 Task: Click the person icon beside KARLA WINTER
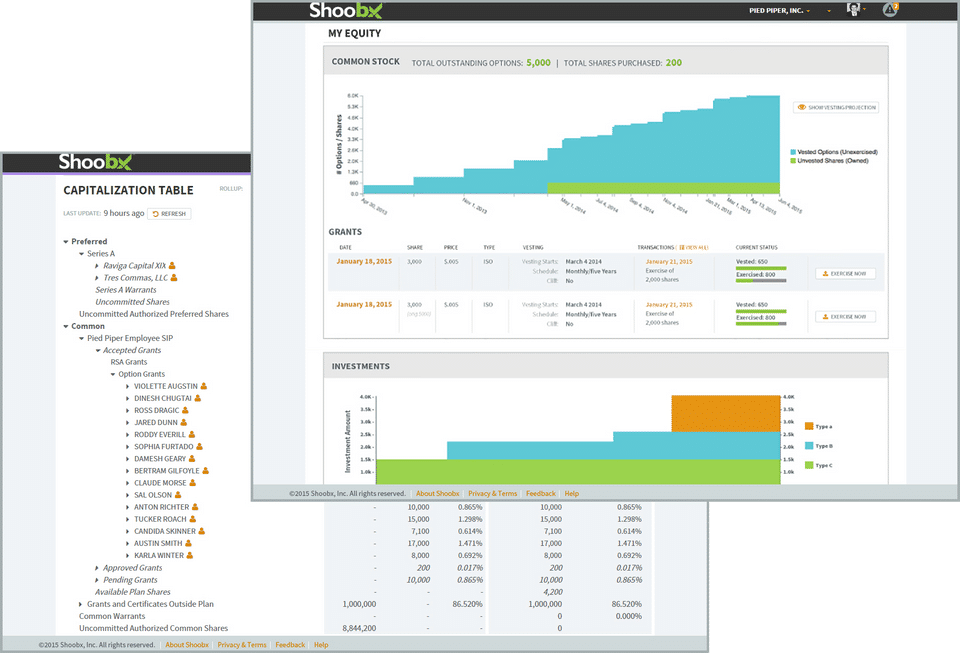190,555
